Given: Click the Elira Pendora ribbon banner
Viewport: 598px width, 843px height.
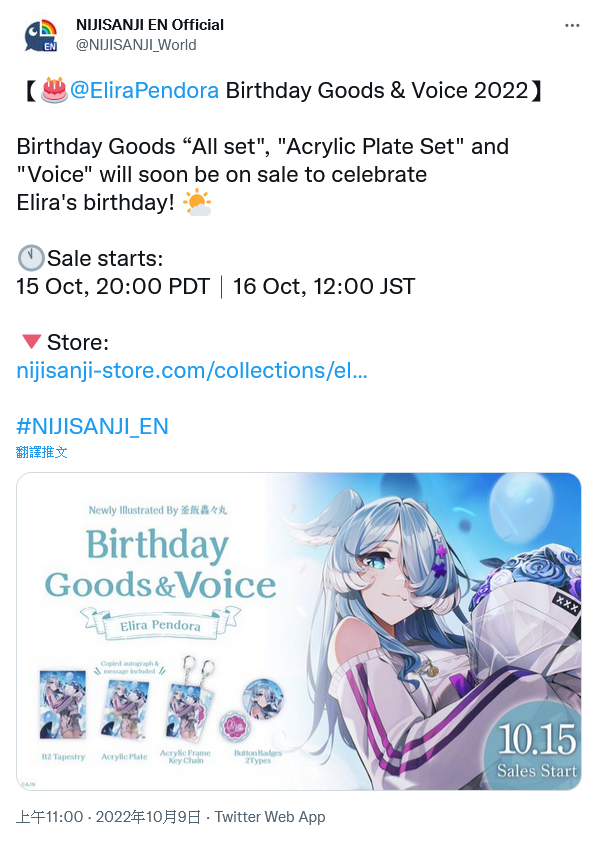Looking at the screenshot, I should point(160,625).
